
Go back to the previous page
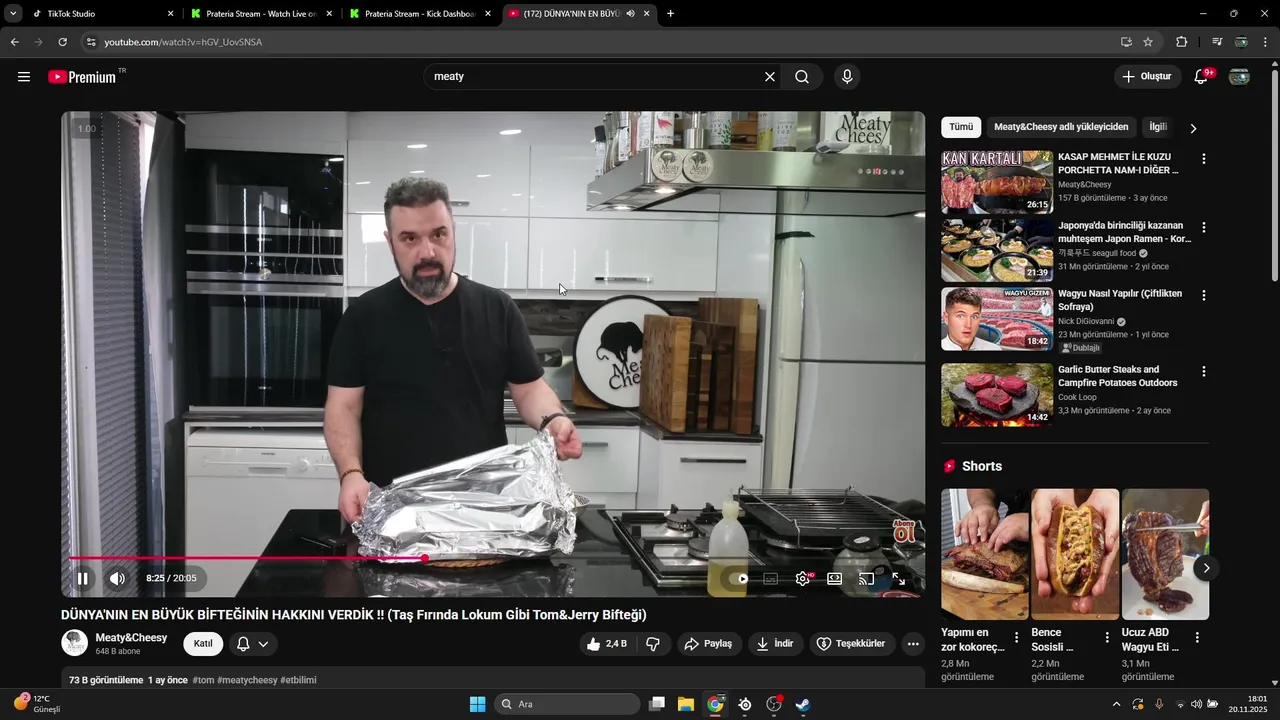coord(14,42)
